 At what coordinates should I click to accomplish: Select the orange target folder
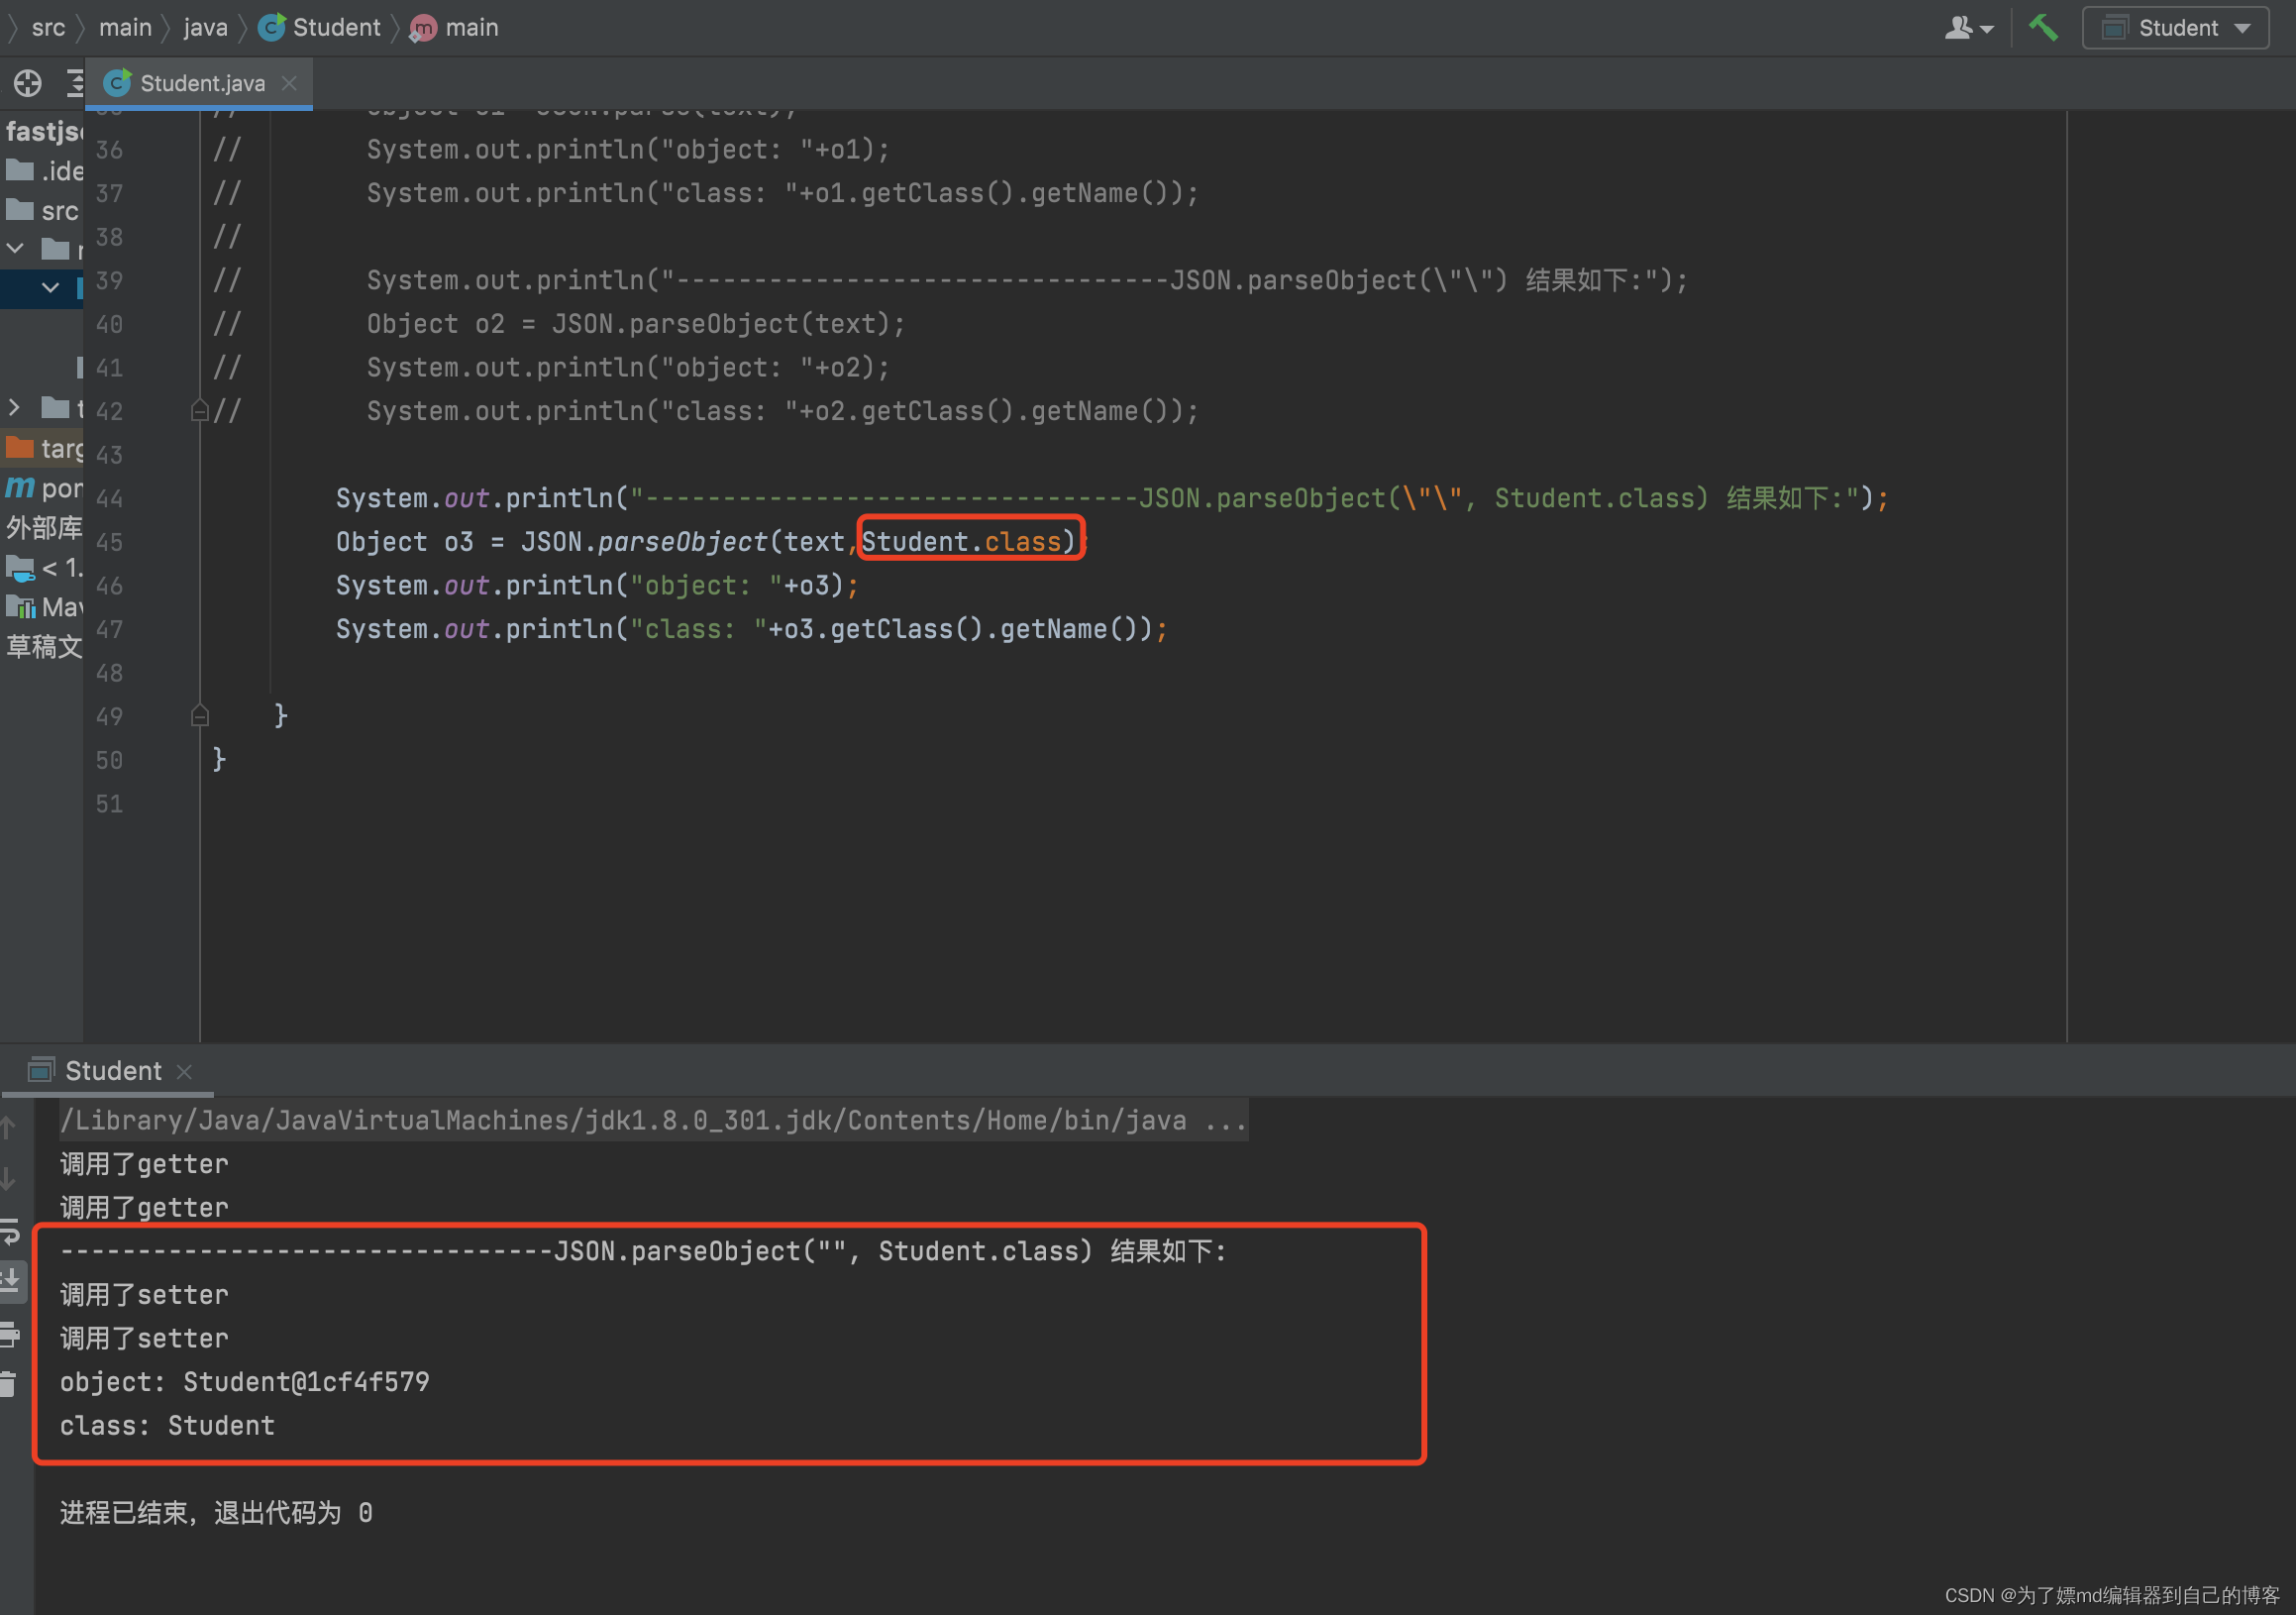point(42,448)
